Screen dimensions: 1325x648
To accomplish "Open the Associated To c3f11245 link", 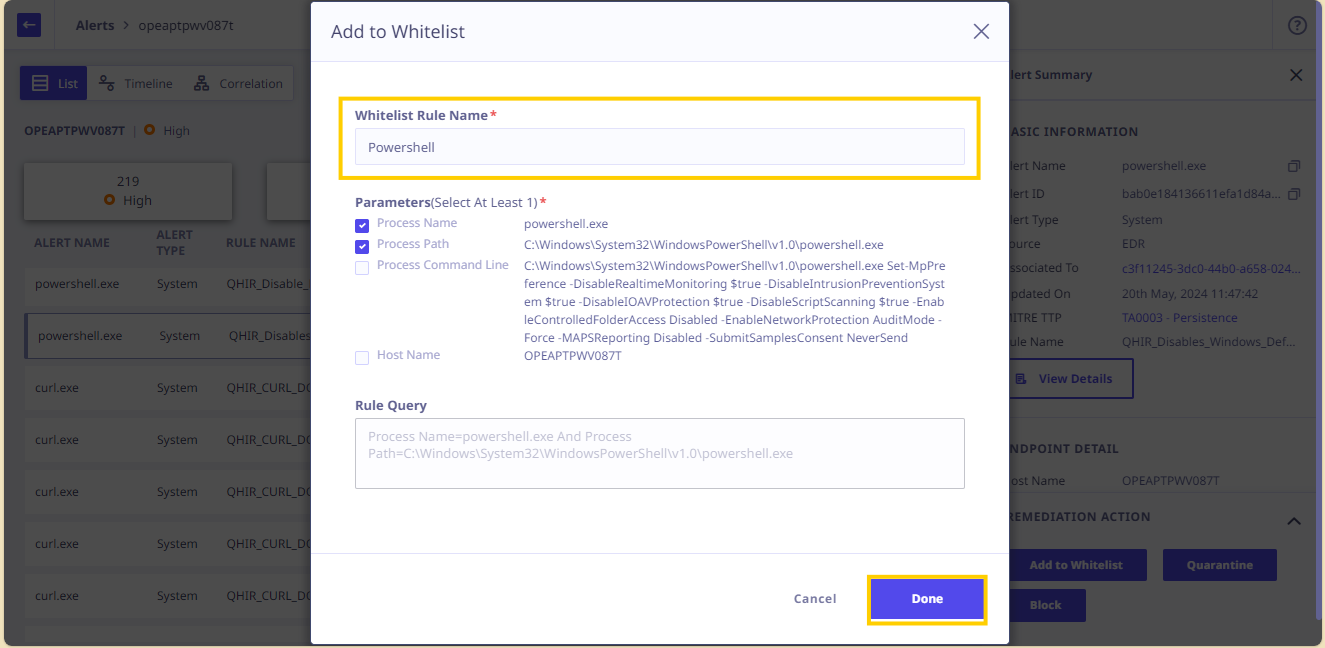I will tap(1212, 268).
